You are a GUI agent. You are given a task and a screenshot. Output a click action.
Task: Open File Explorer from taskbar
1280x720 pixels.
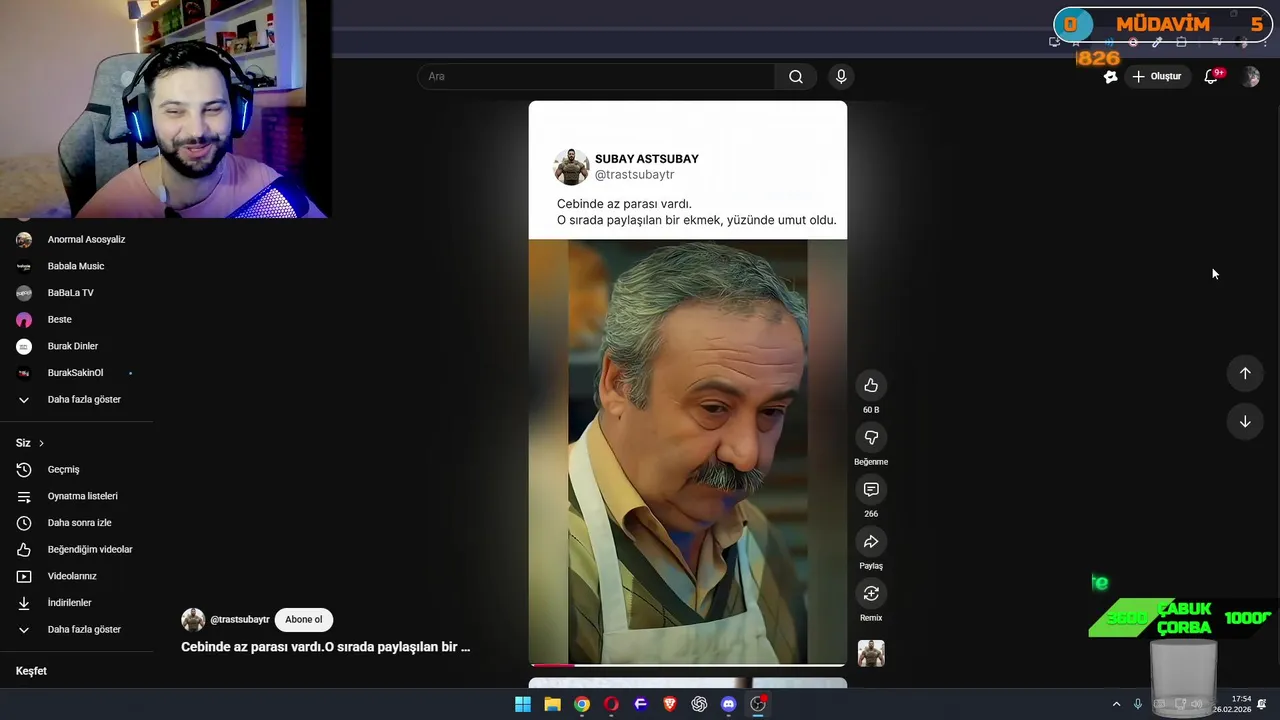pyautogui.click(x=552, y=704)
